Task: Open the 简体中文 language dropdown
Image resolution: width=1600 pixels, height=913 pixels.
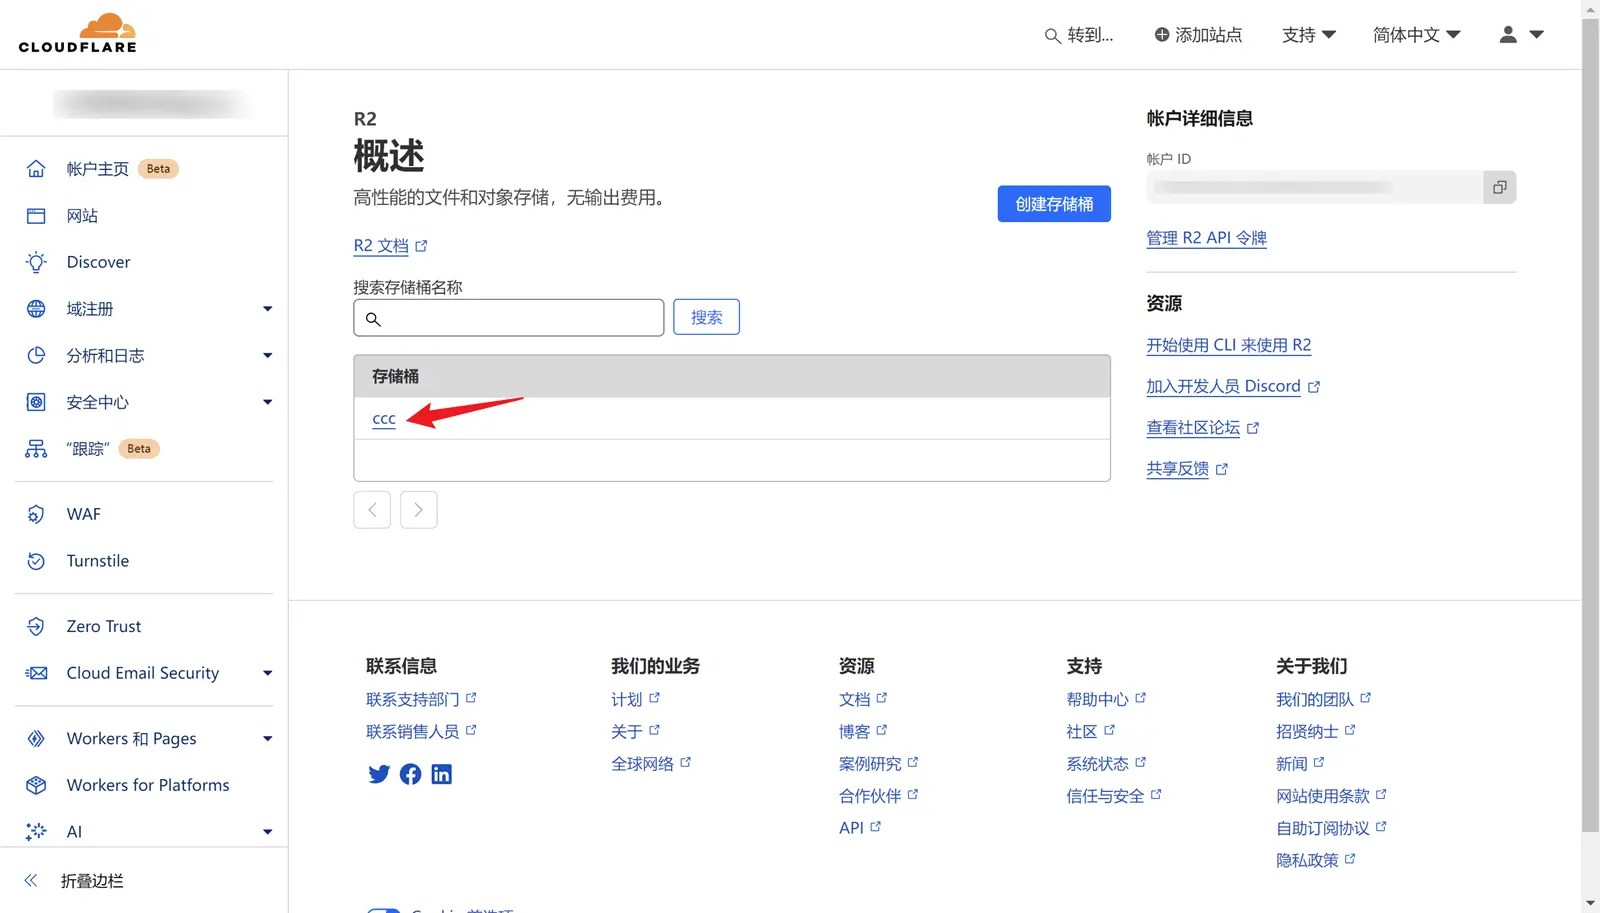Action: coord(1416,35)
